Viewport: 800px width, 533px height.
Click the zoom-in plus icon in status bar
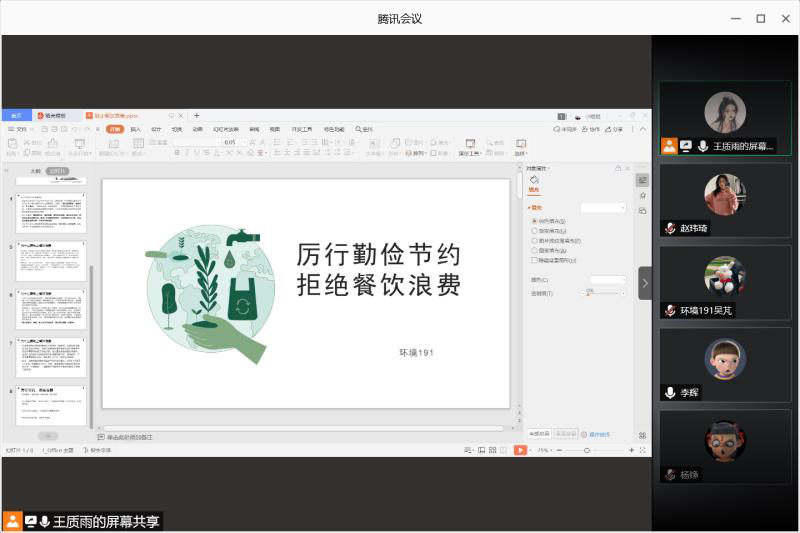(x=631, y=451)
